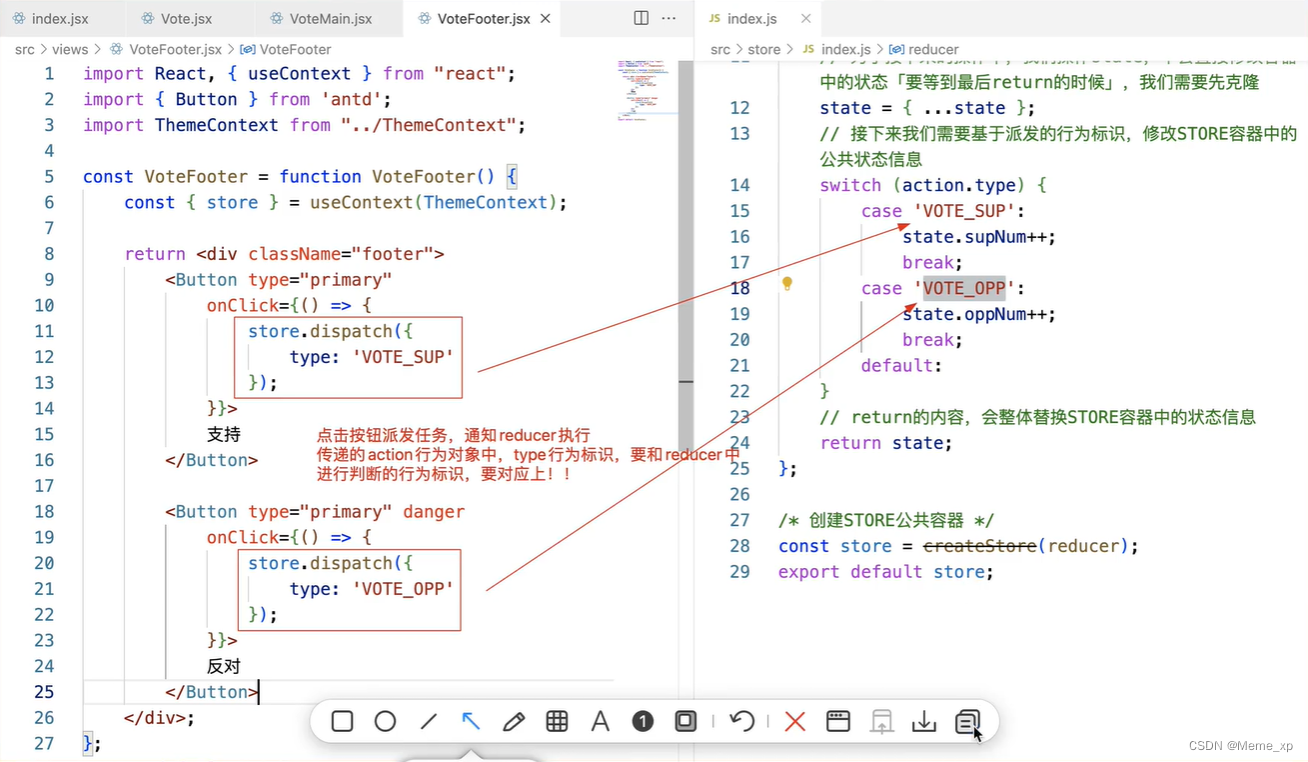Select the VoteFooter.jsx tab
Image resolution: width=1308 pixels, height=762 pixels.
click(483, 19)
